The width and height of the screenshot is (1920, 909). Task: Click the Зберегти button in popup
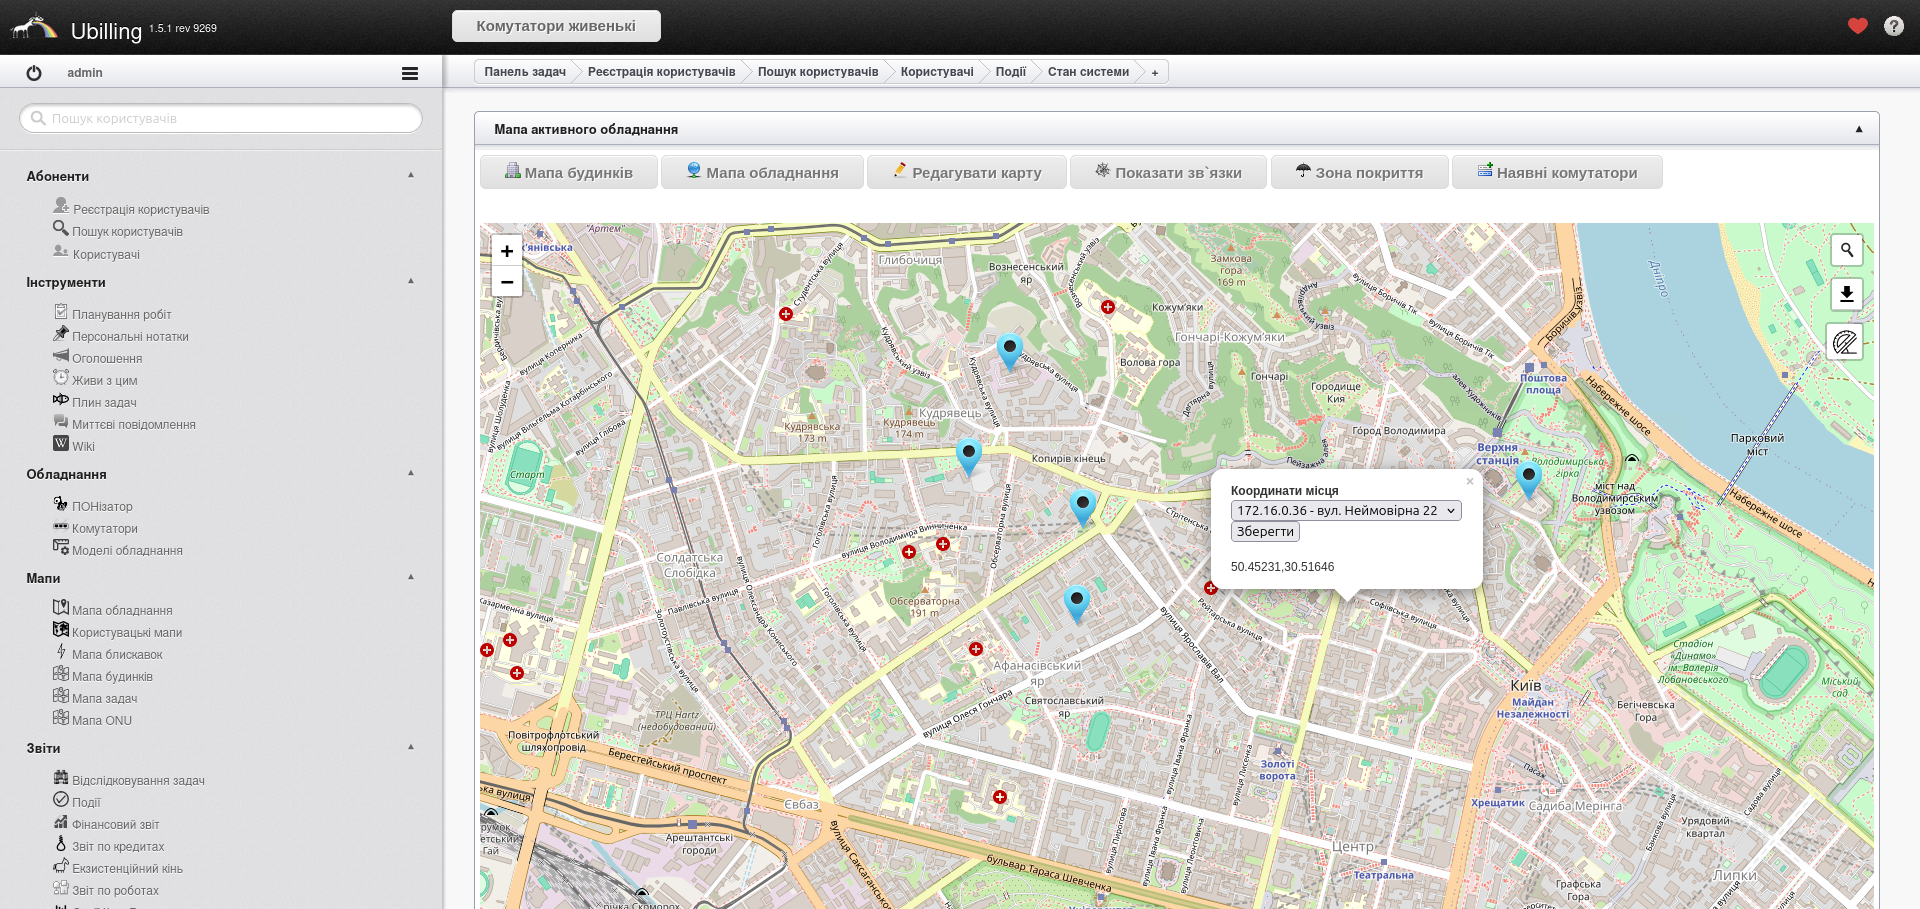pos(1264,532)
